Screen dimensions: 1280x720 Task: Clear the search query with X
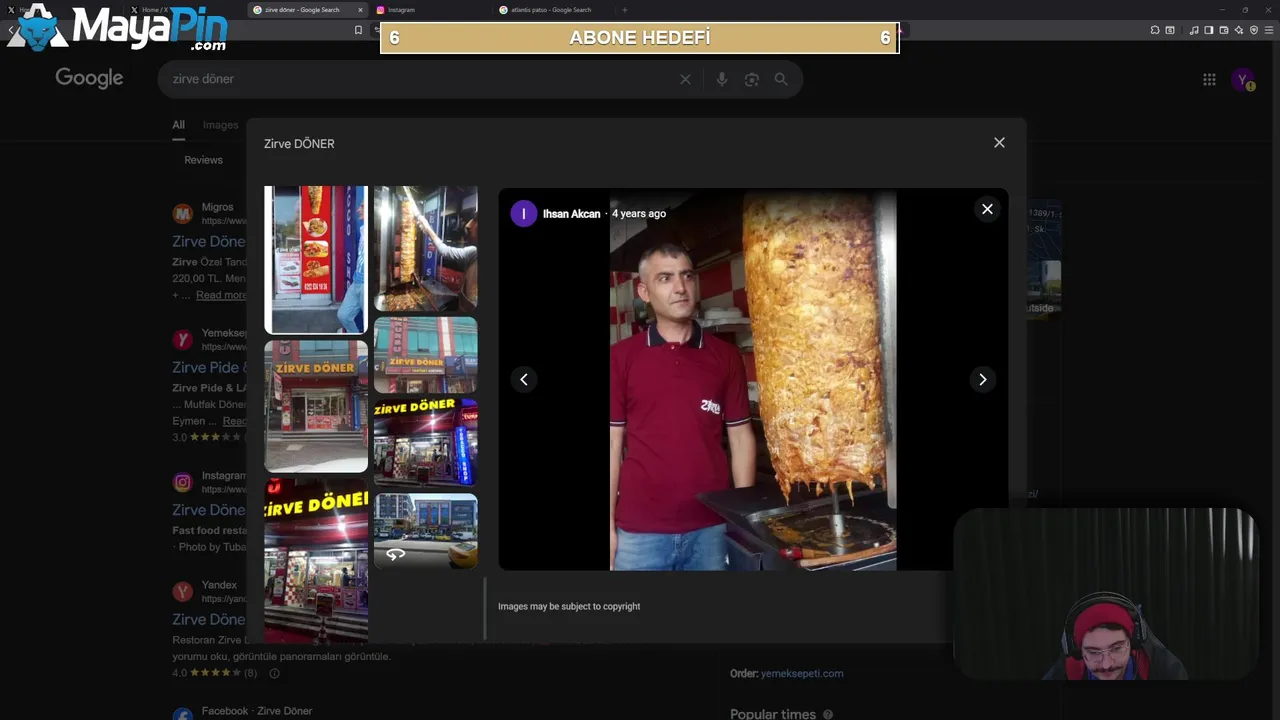coord(685,79)
